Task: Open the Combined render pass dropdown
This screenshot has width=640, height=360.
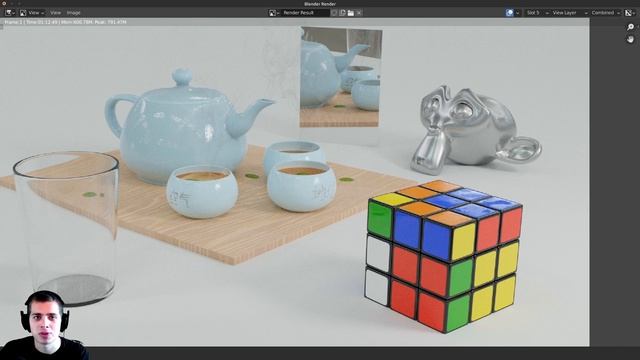Action: pos(606,13)
